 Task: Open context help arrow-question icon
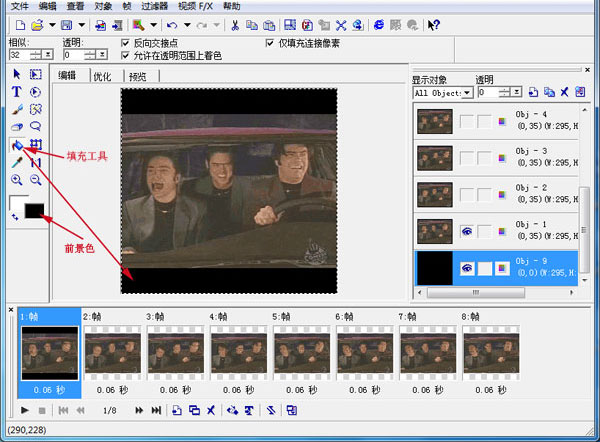point(434,25)
